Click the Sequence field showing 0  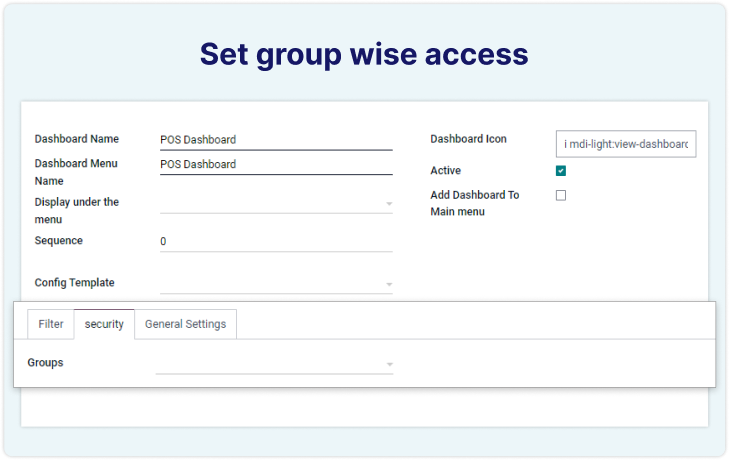275,242
